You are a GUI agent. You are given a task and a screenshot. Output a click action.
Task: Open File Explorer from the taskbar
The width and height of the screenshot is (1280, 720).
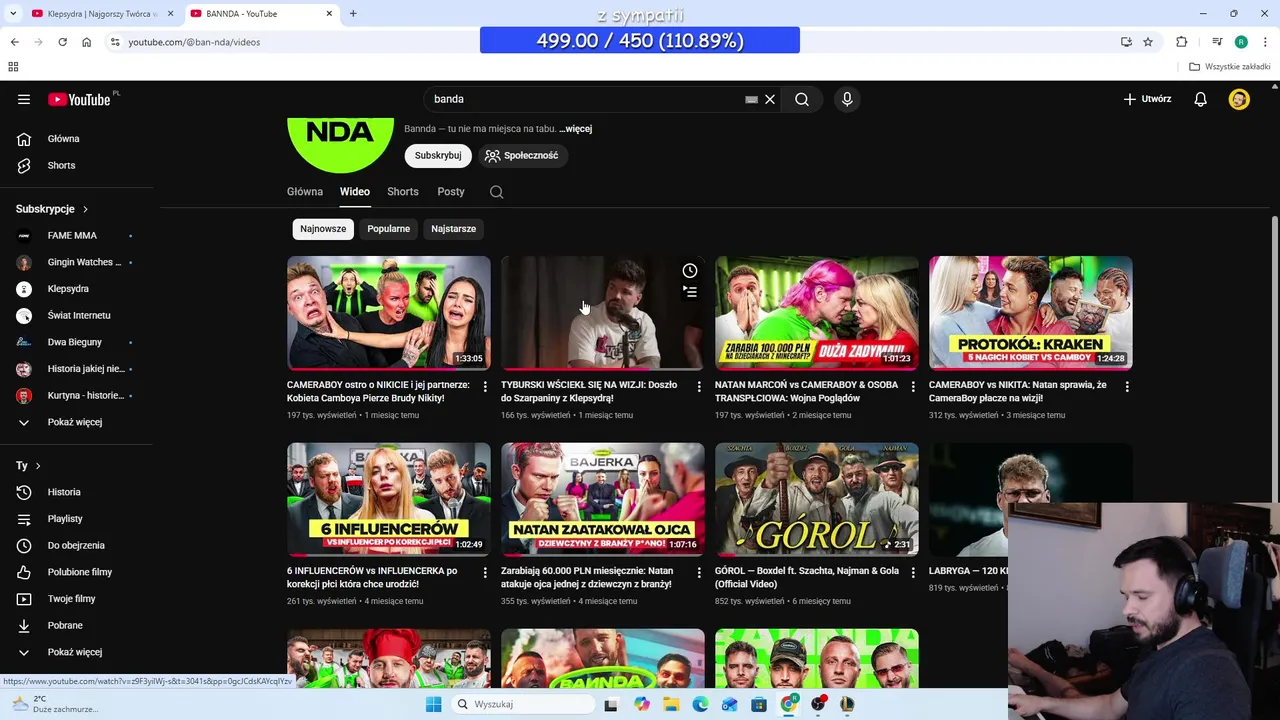tap(671, 704)
